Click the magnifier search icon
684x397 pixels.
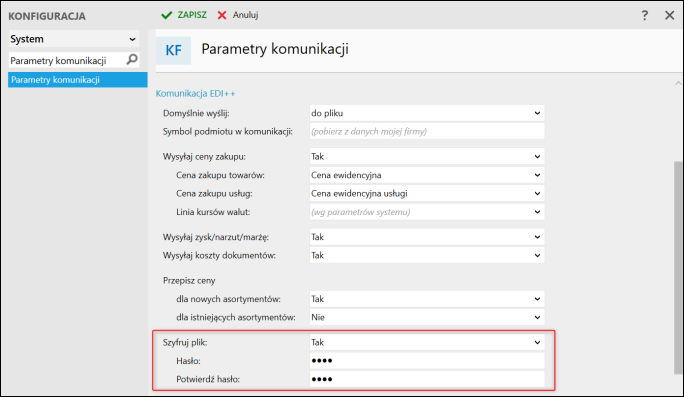132,59
